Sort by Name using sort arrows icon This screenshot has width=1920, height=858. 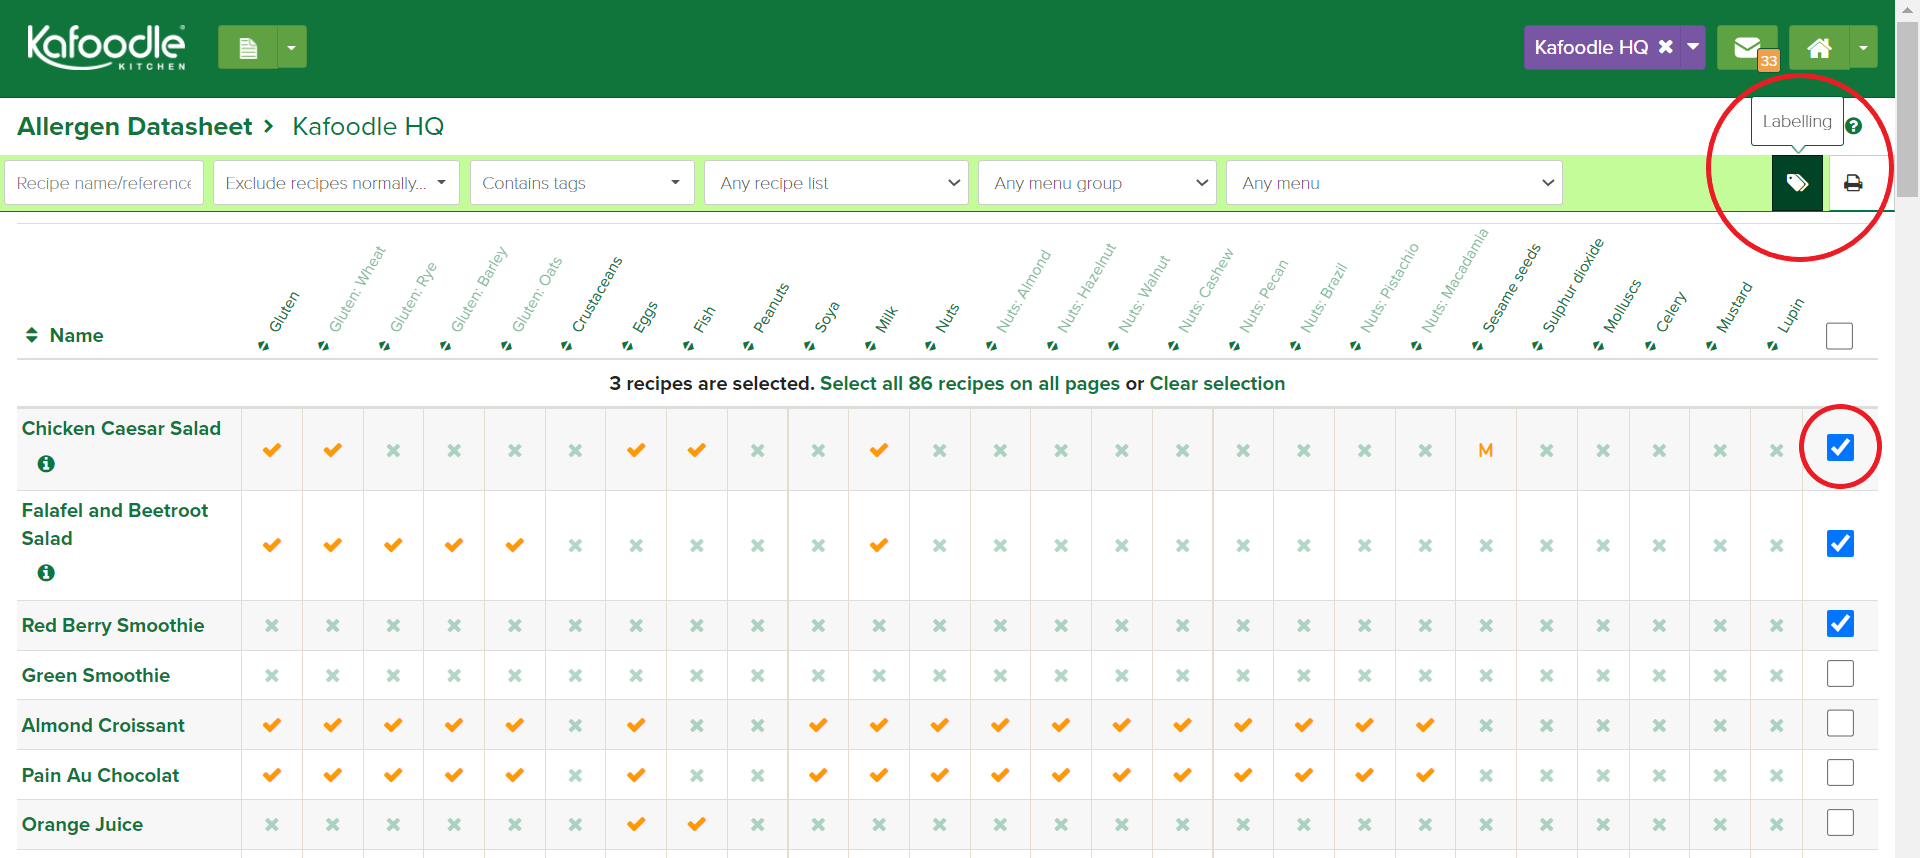point(32,335)
